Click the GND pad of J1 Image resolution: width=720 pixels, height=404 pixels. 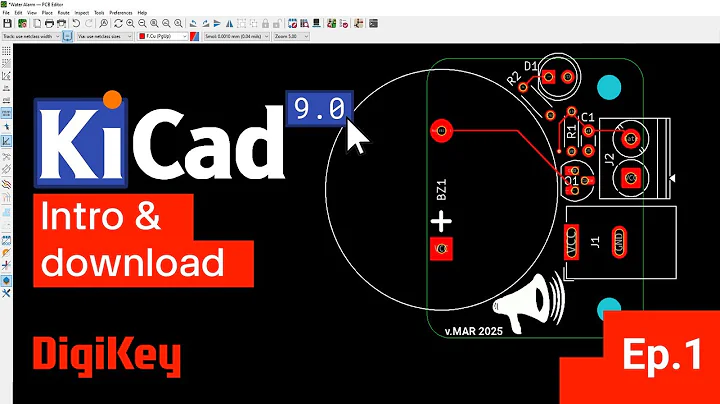[619, 241]
